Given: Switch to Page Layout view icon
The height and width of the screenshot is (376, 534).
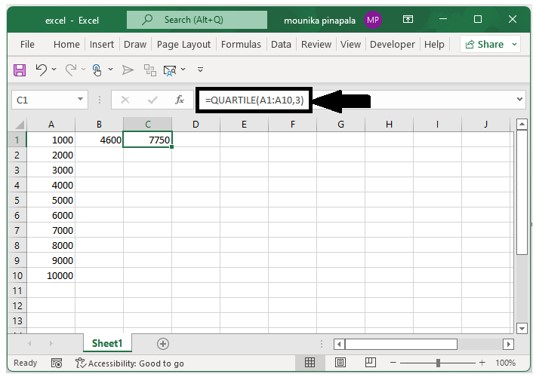Looking at the screenshot, I should [340, 363].
